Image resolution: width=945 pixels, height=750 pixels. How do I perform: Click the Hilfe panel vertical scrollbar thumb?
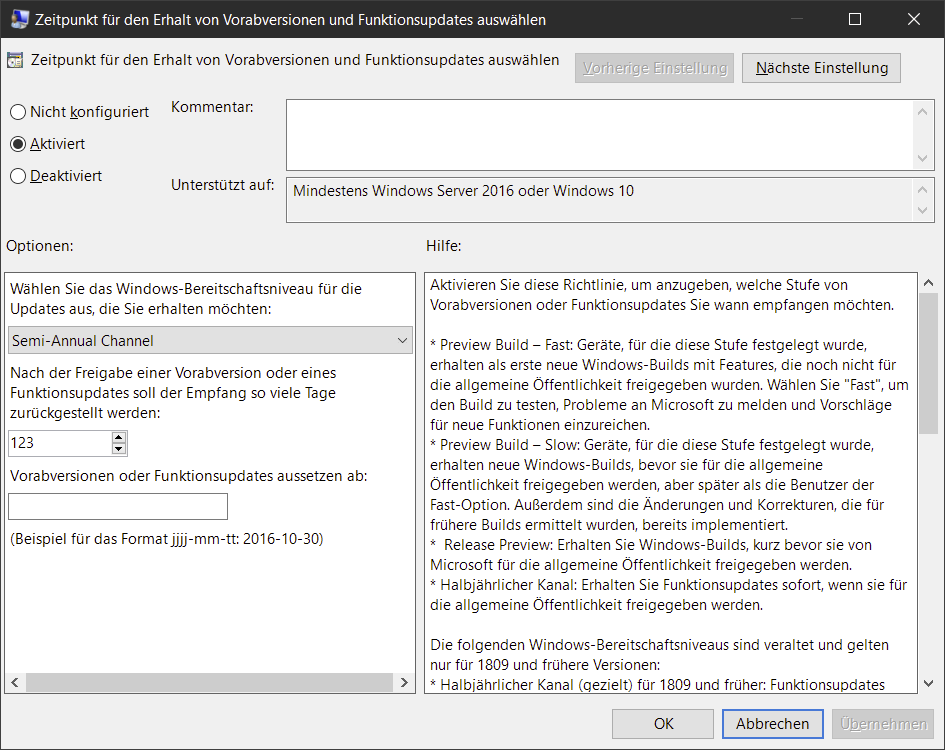point(928,363)
